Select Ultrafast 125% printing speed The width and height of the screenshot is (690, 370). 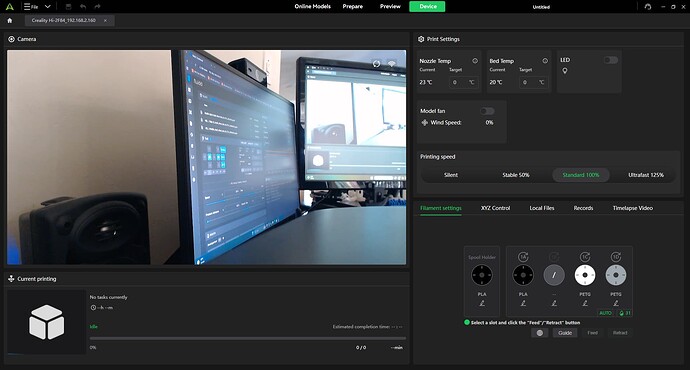coord(646,175)
